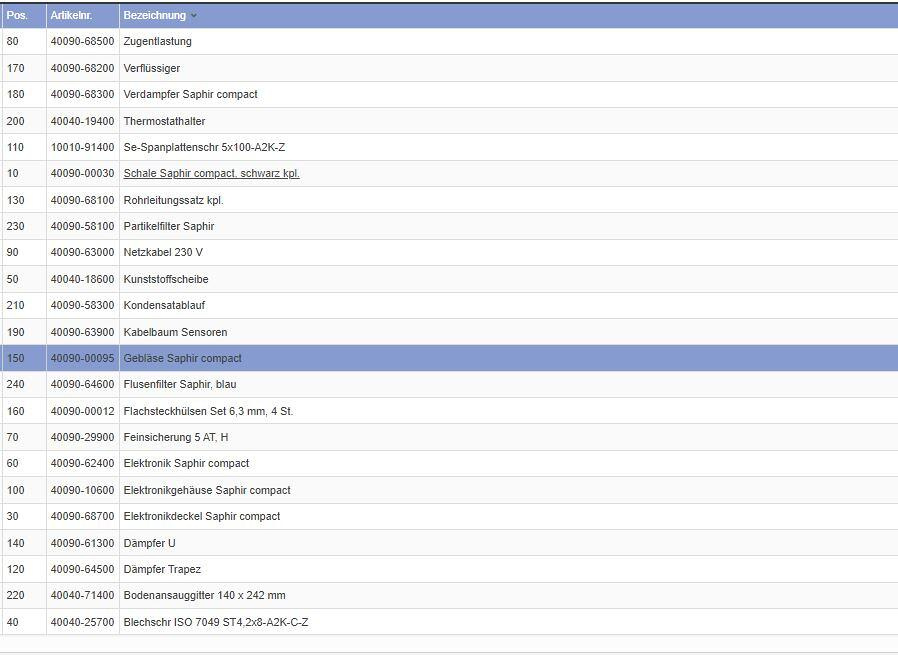898x655 pixels.
Task: Click the Artikelnr. column header
Action: pyautogui.click(x=71, y=16)
